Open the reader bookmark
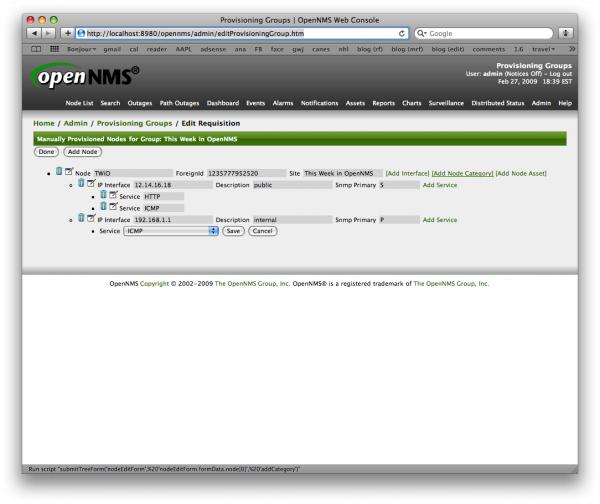Image resolution: width=600 pixels, height=504 pixels. [x=157, y=49]
